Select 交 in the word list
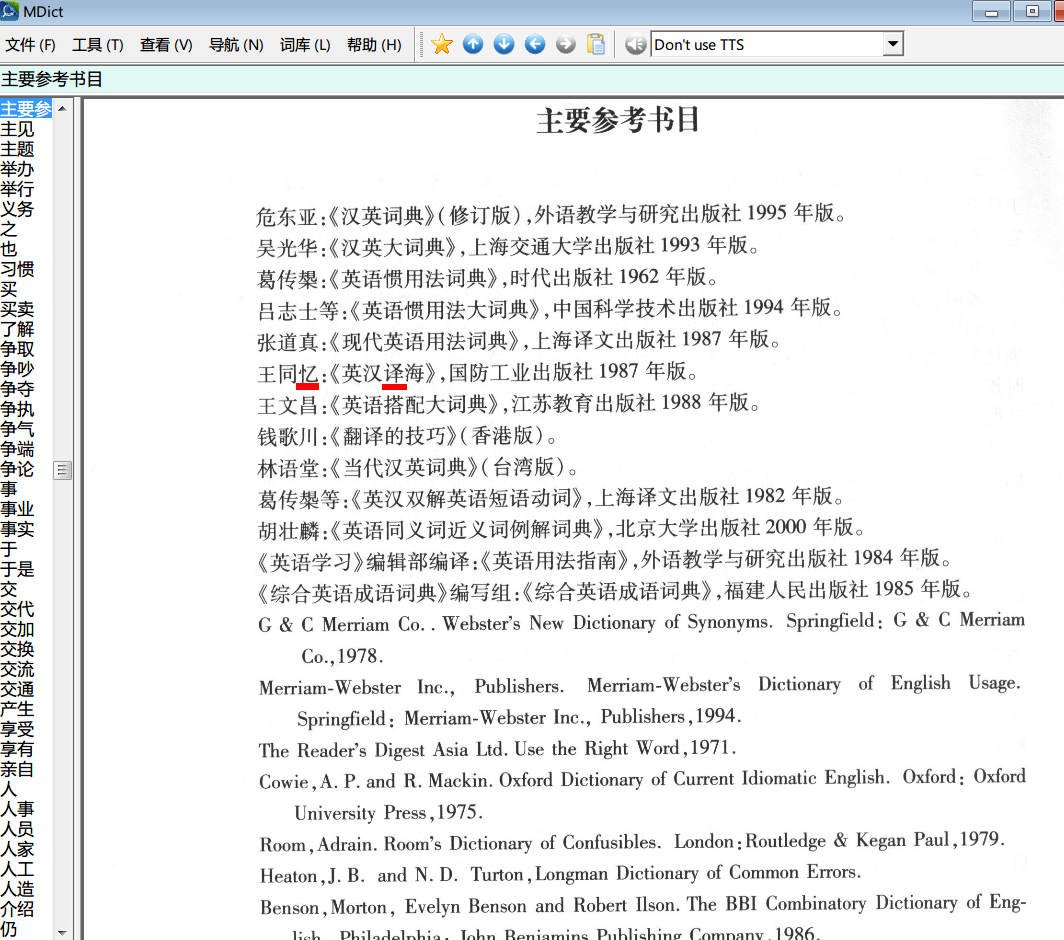This screenshot has width=1064, height=940. (9, 589)
